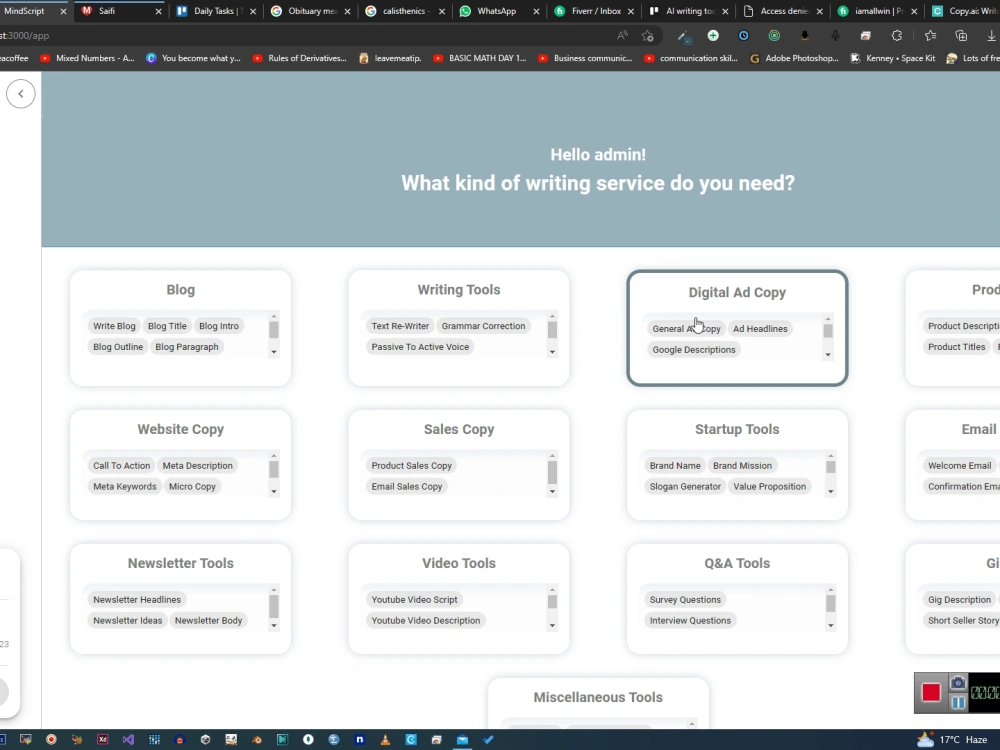This screenshot has width=1000, height=750.
Task: Click up arrow in Startup Tools list
Action: pos(830,456)
